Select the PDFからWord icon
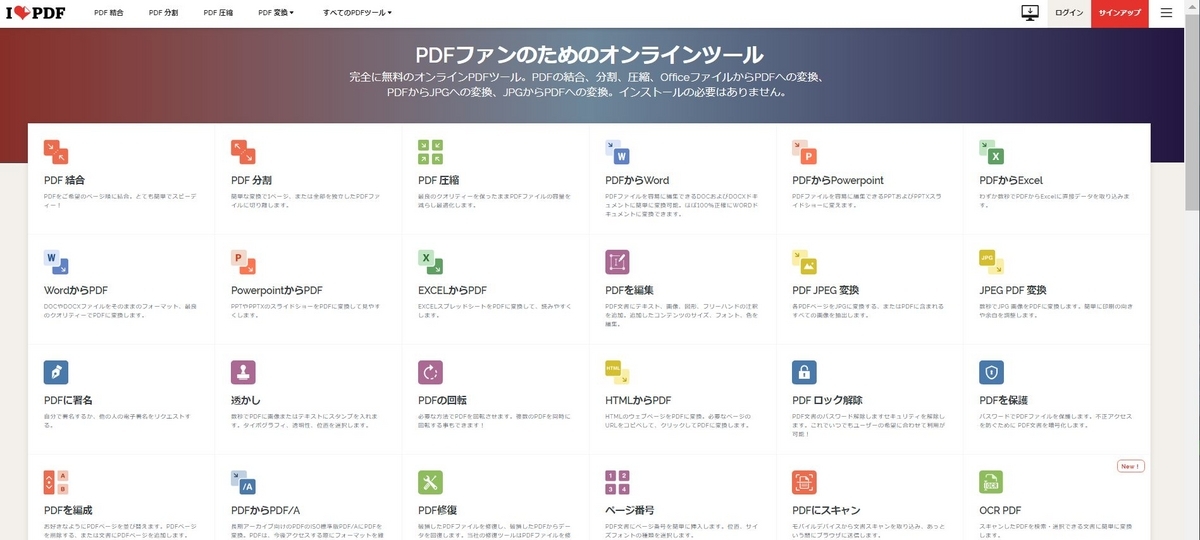This screenshot has height=540, width=1200. 617,151
